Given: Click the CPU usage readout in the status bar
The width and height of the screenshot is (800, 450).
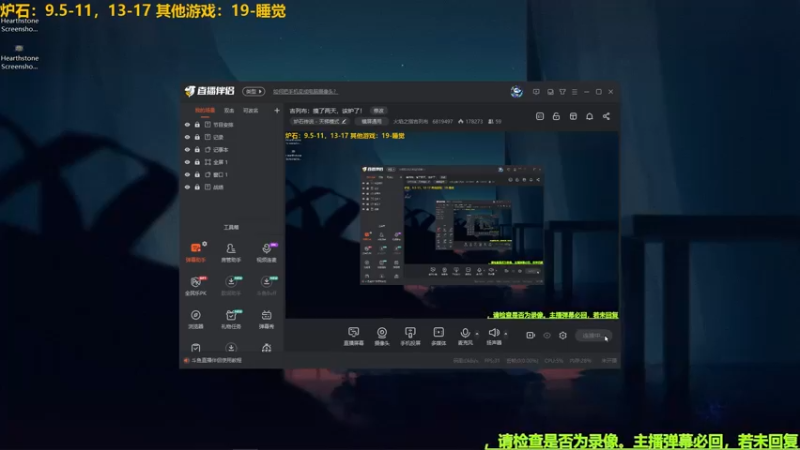Looking at the screenshot, I should (554, 360).
